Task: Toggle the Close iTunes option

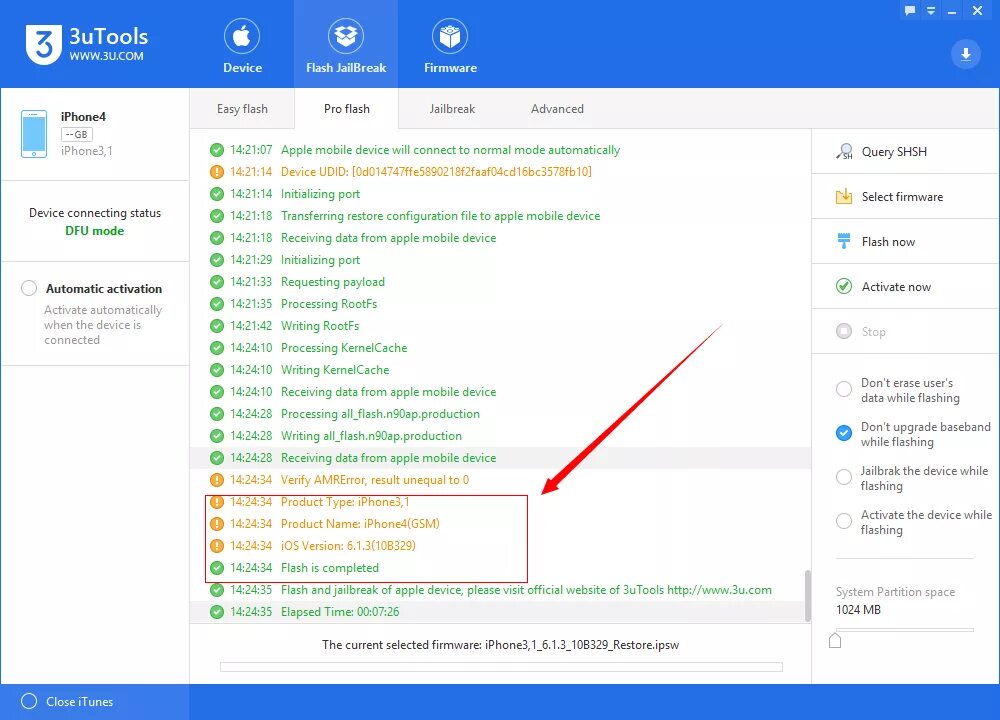Action: [x=29, y=702]
